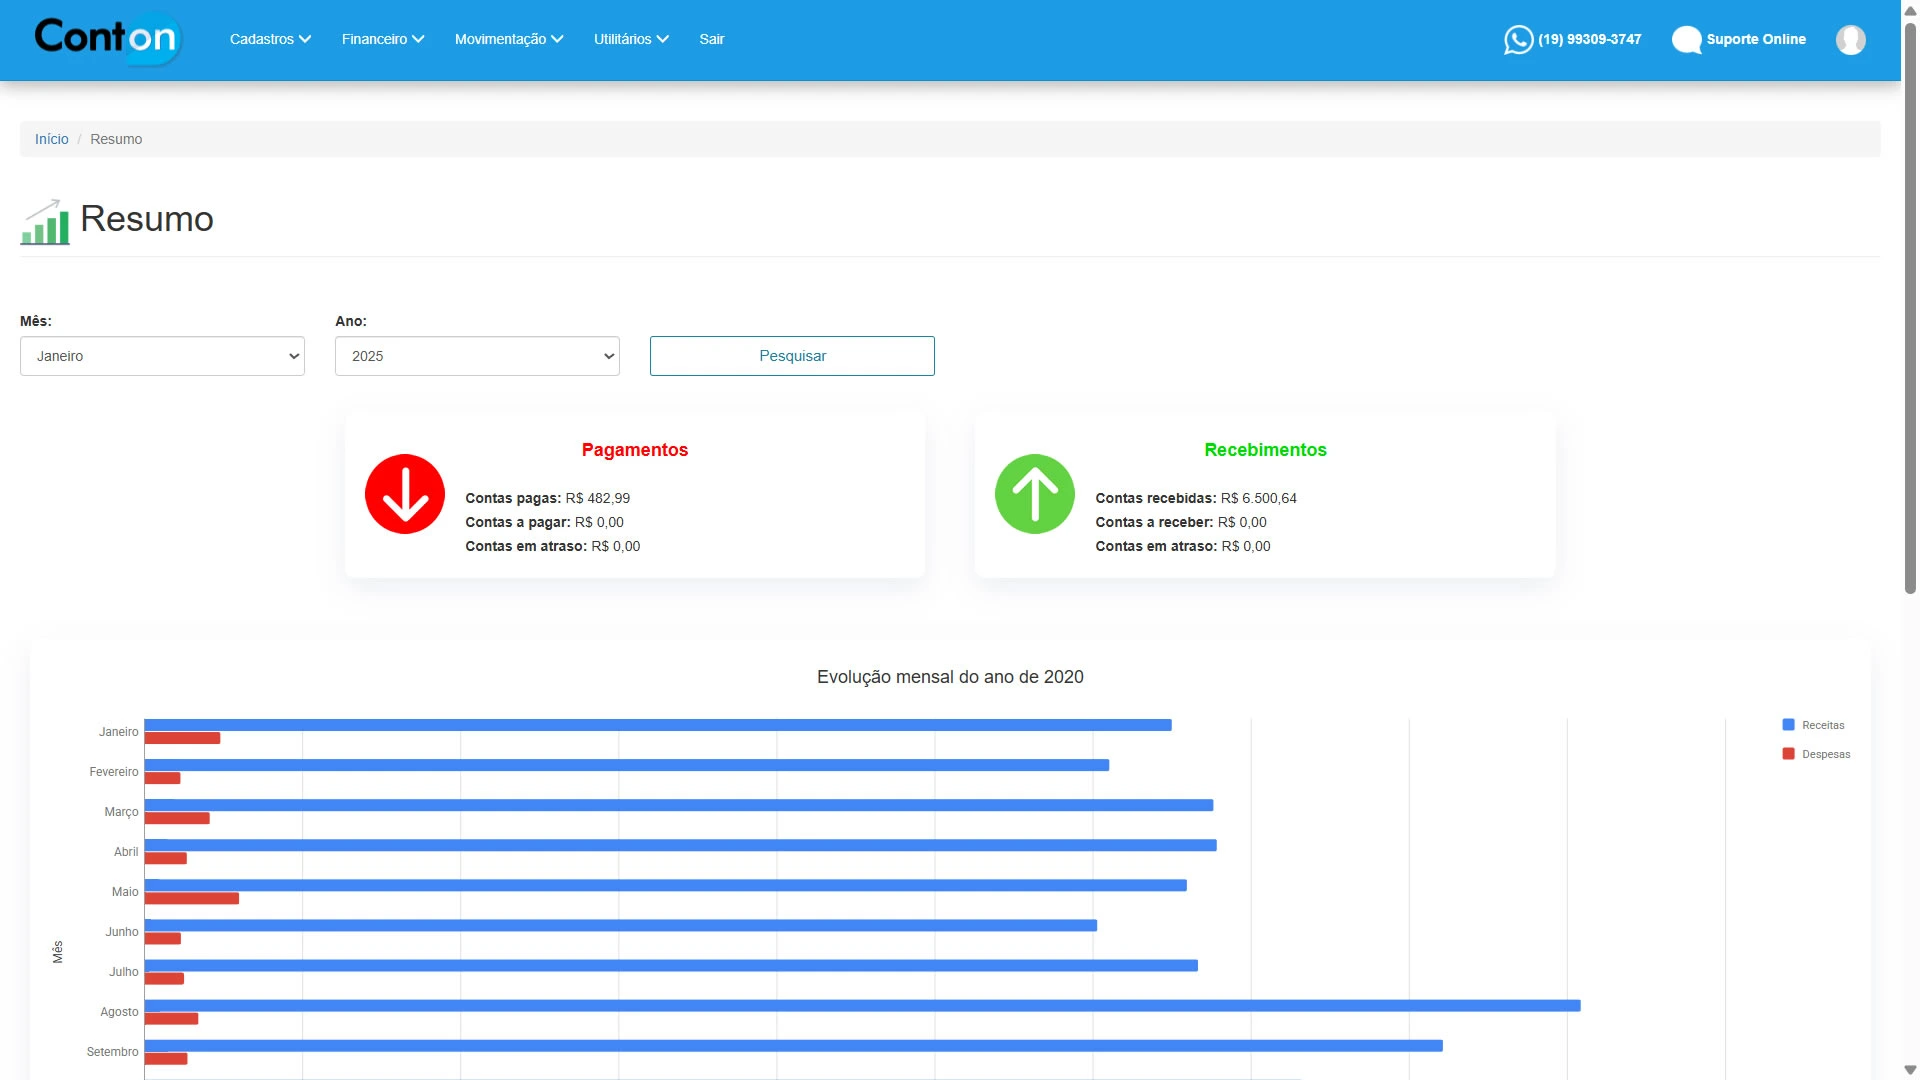This screenshot has height=1080, width=1920.
Task: Click the green Recebimentos up-arrow icon
Action: (1035, 494)
